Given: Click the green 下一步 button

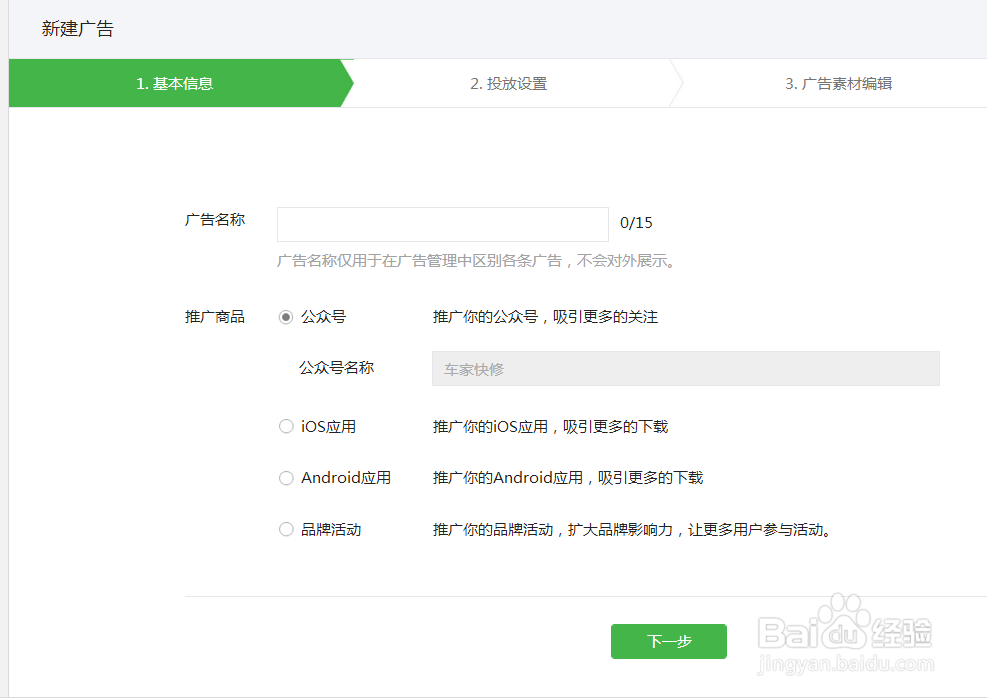Looking at the screenshot, I should [x=668, y=641].
